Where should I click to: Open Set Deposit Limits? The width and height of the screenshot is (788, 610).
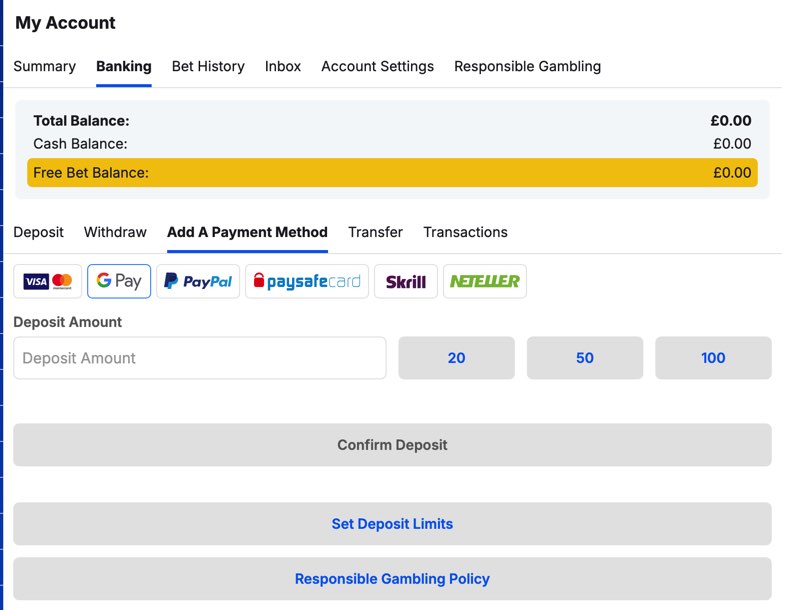(392, 524)
